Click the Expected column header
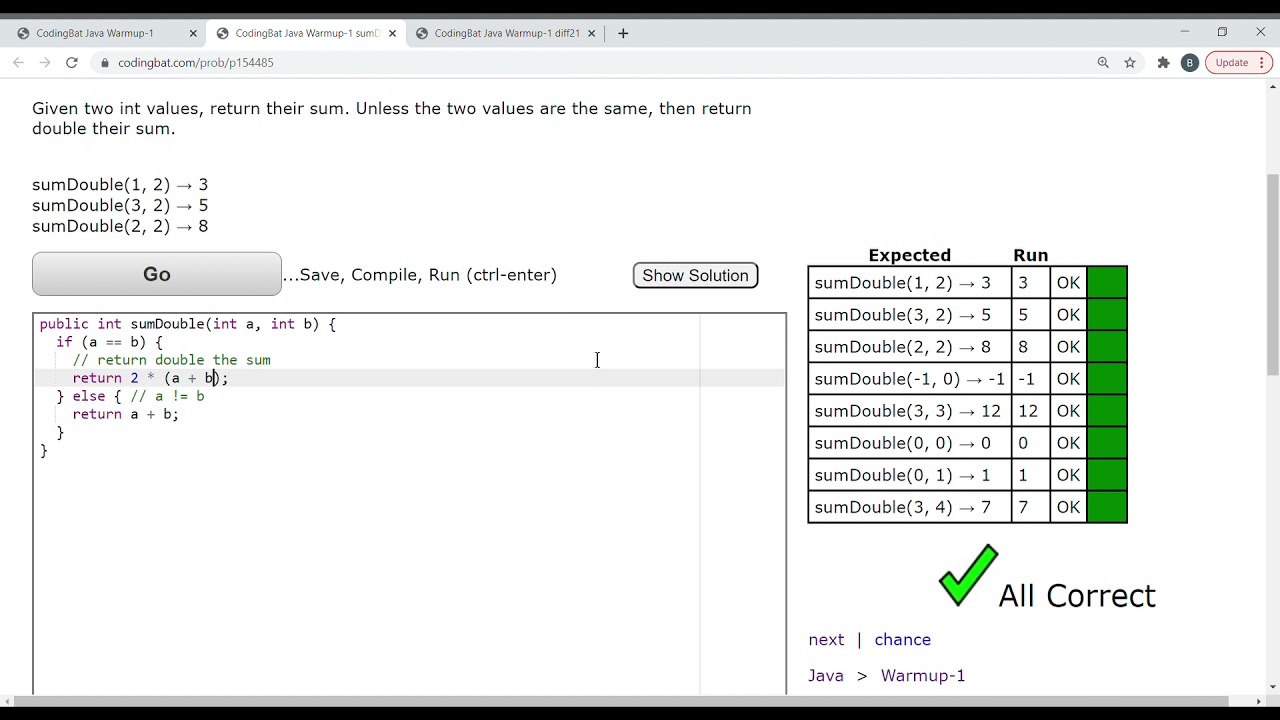Image resolution: width=1280 pixels, height=720 pixels. (909, 255)
